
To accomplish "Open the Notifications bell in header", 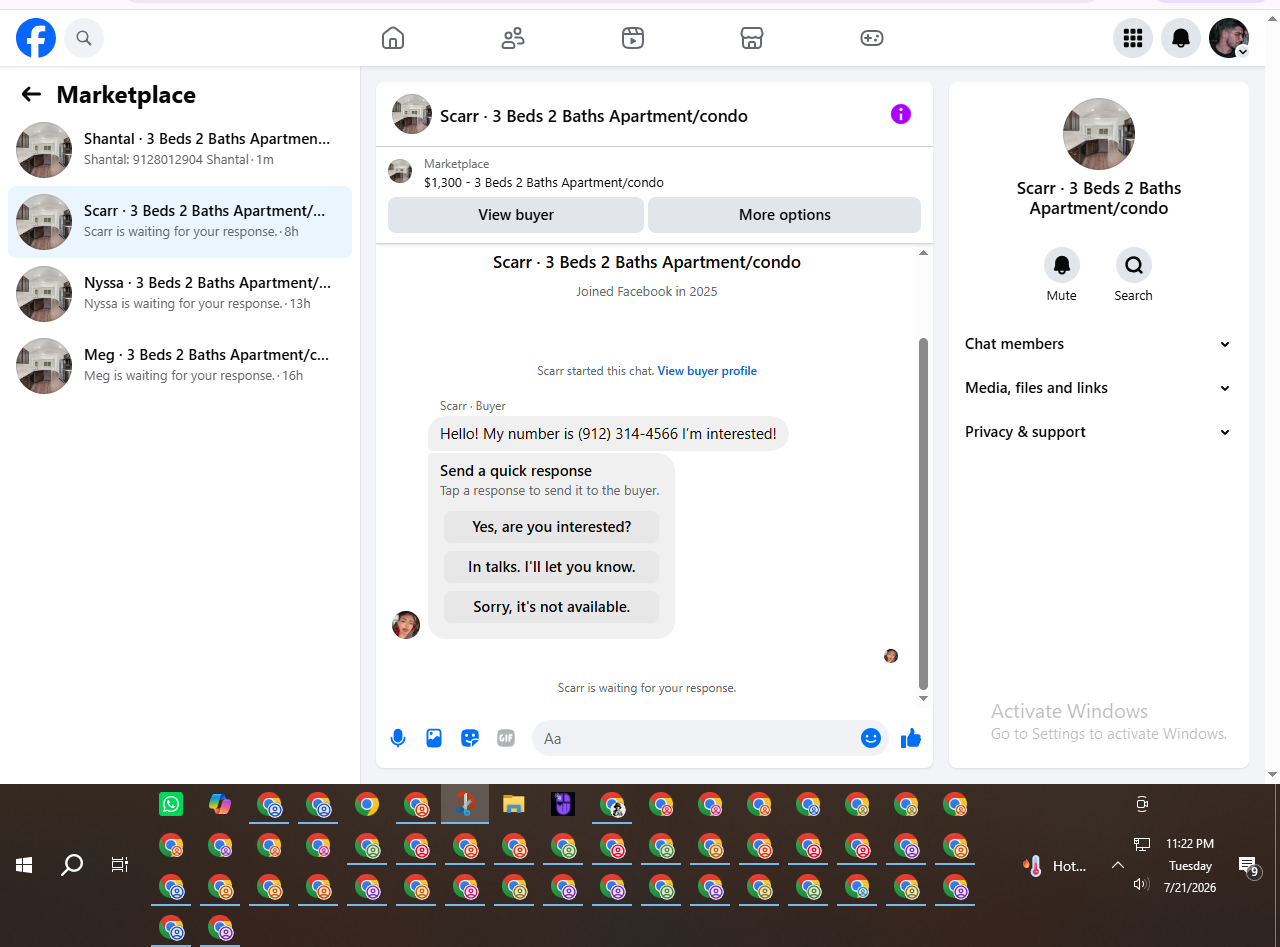I will [x=1181, y=38].
